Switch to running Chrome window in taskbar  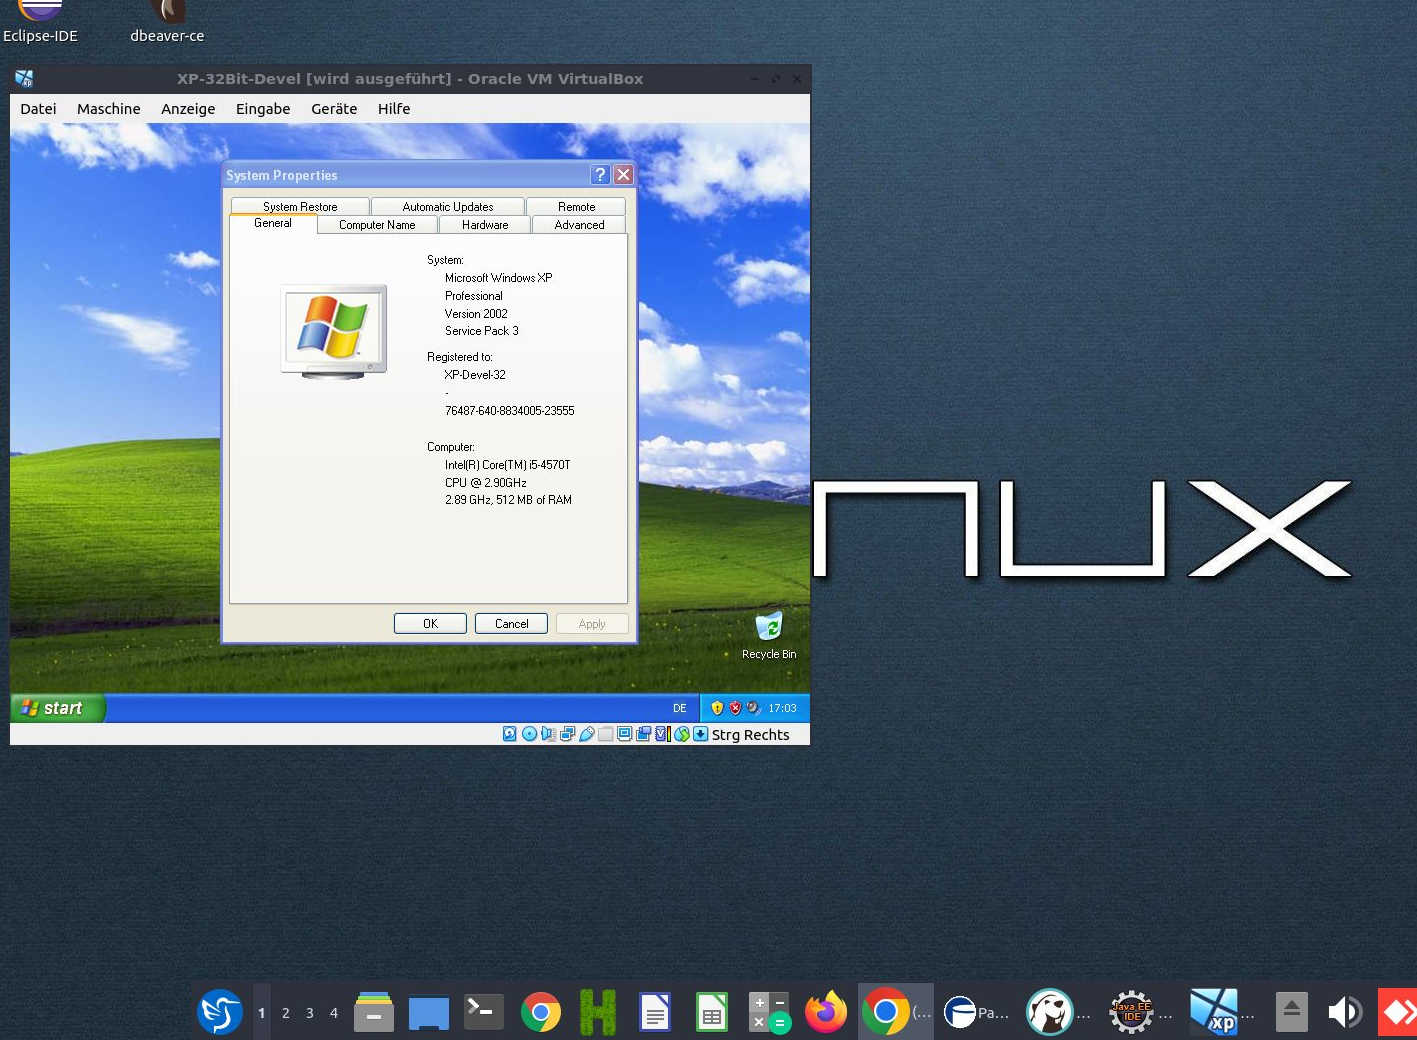click(x=896, y=1012)
